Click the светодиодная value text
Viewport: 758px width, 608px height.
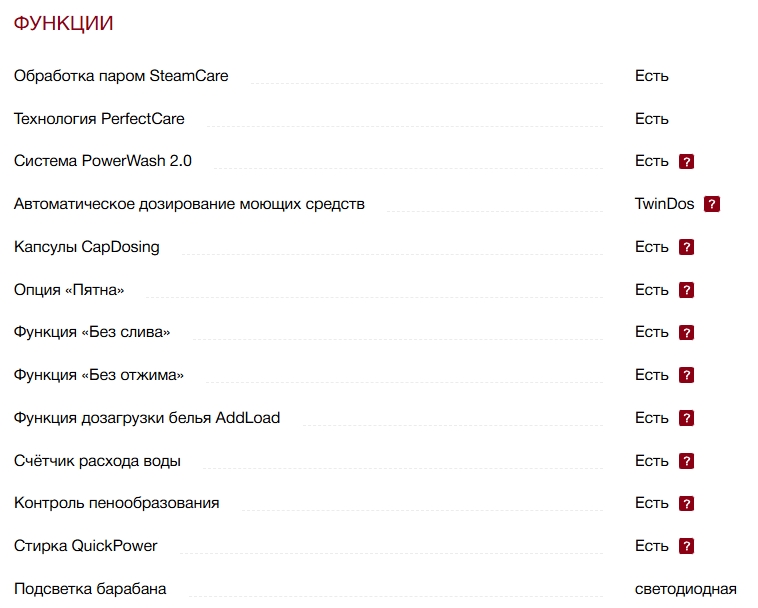point(685,588)
